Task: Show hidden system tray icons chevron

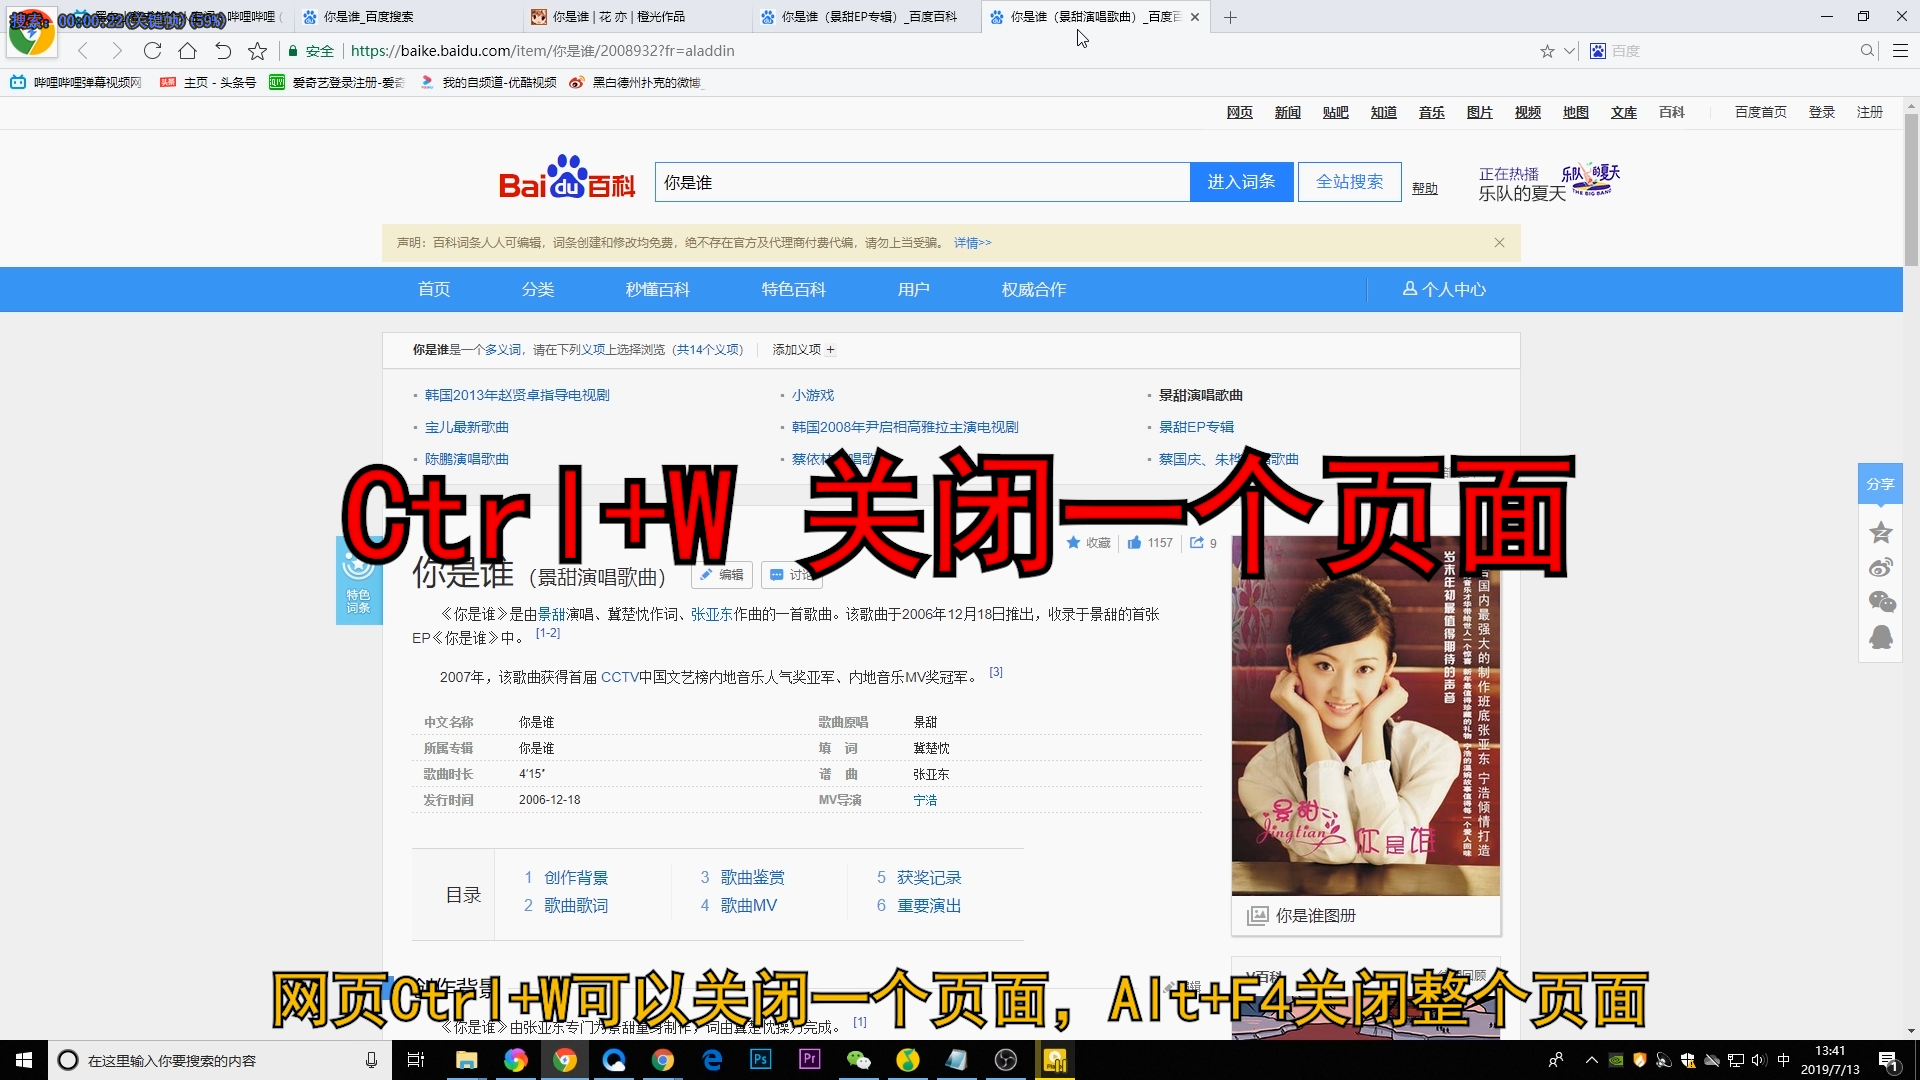Action: point(1591,1060)
